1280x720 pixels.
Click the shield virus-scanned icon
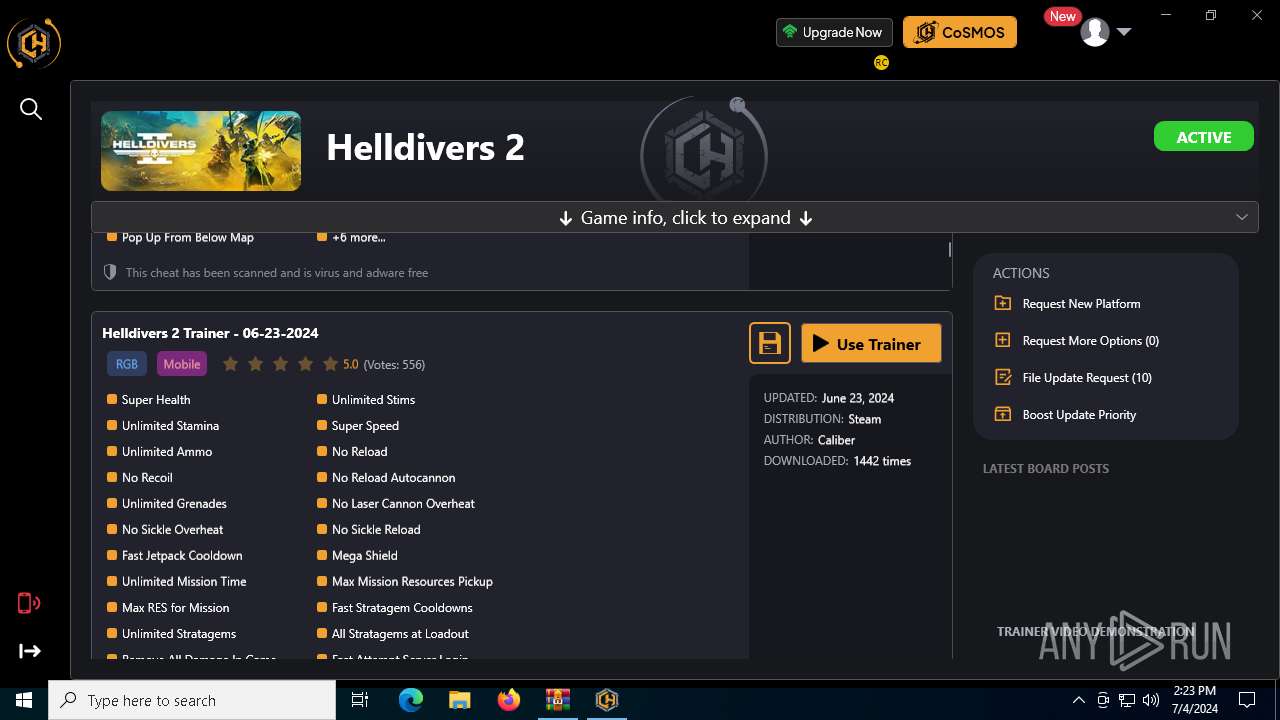click(x=110, y=272)
